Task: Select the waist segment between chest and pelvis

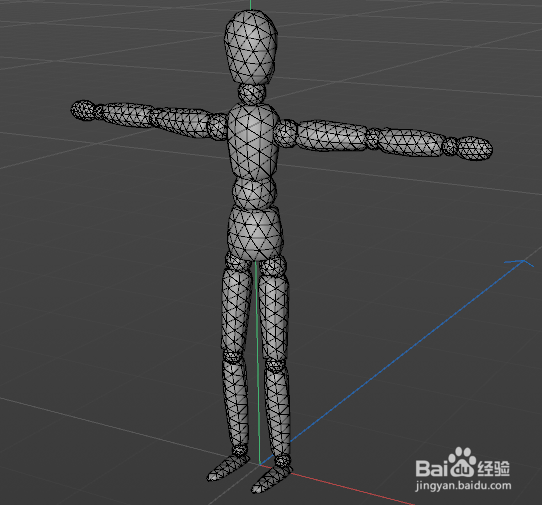Action: click(254, 193)
